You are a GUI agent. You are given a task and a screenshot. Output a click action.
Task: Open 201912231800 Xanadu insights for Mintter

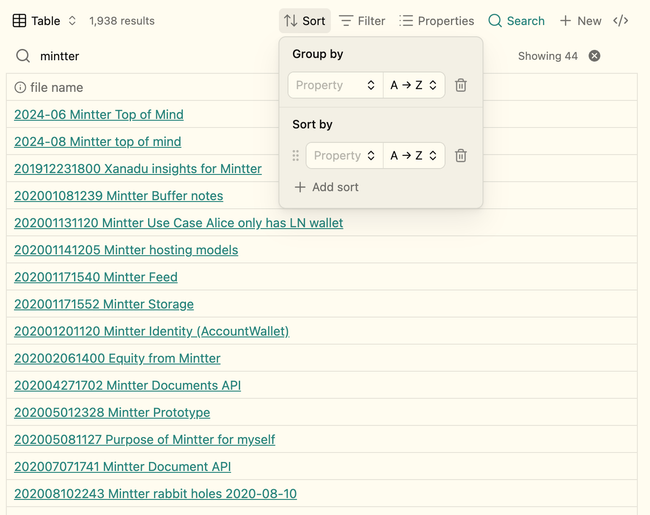[x=138, y=169]
